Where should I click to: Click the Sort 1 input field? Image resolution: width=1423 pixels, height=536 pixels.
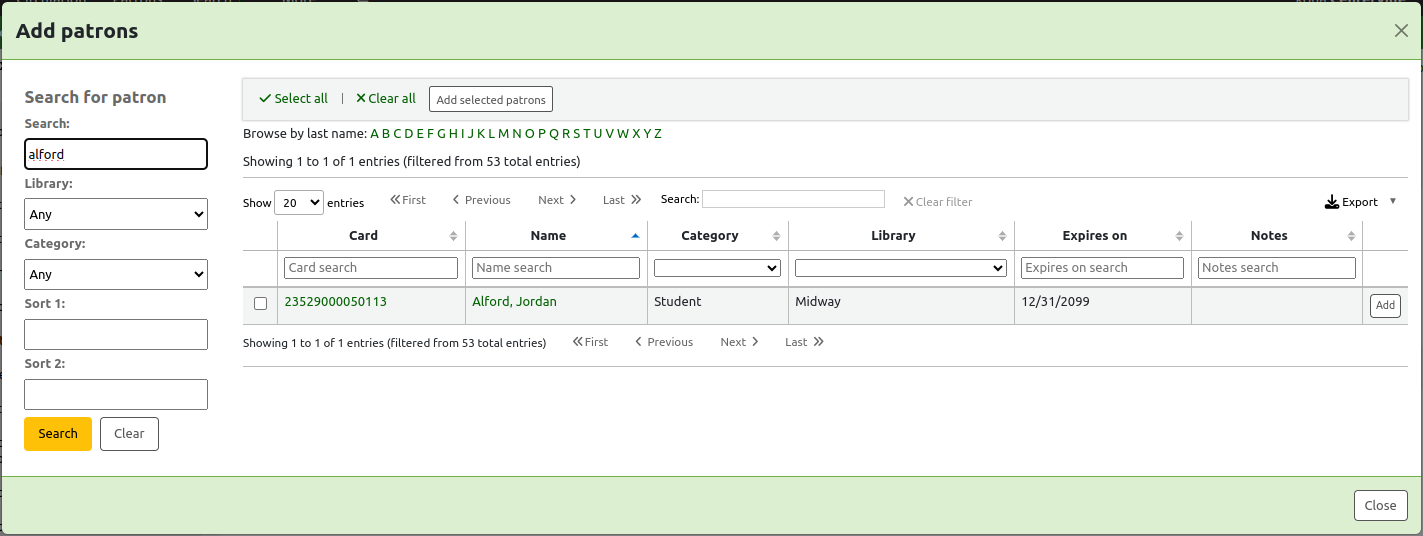click(x=116, y=334)
